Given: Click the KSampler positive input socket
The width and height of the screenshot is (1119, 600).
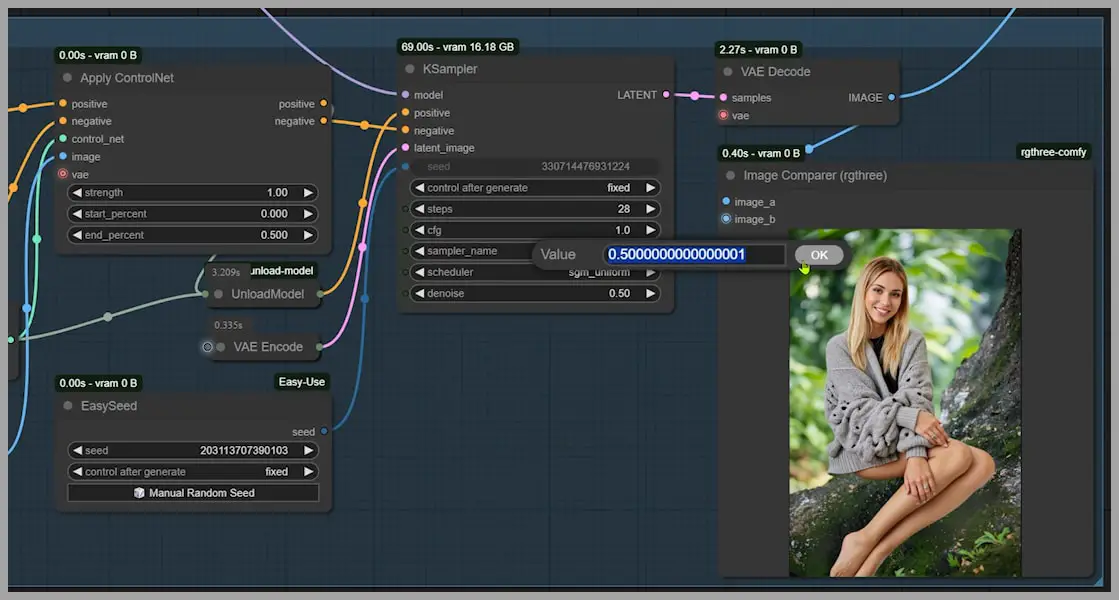Looking at the screenshot, I should point(405,113).
